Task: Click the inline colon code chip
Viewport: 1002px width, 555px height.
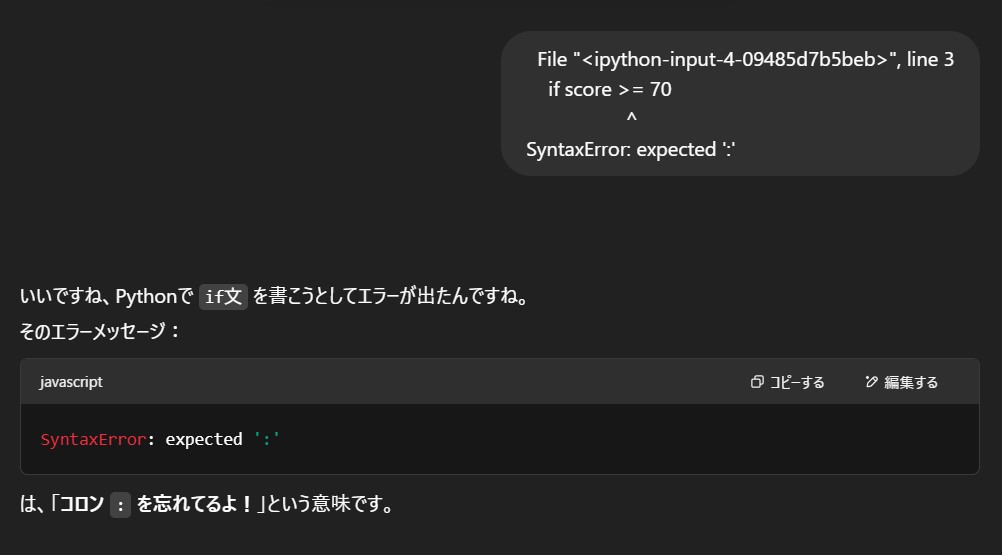Action: 120,506
